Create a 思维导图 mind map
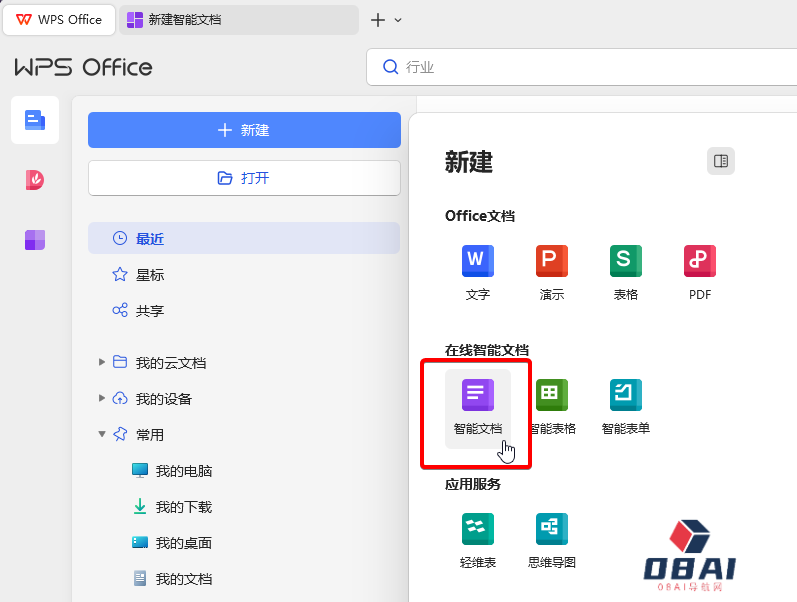This screenshot has width=797, height=602. [x=551, y=539]
